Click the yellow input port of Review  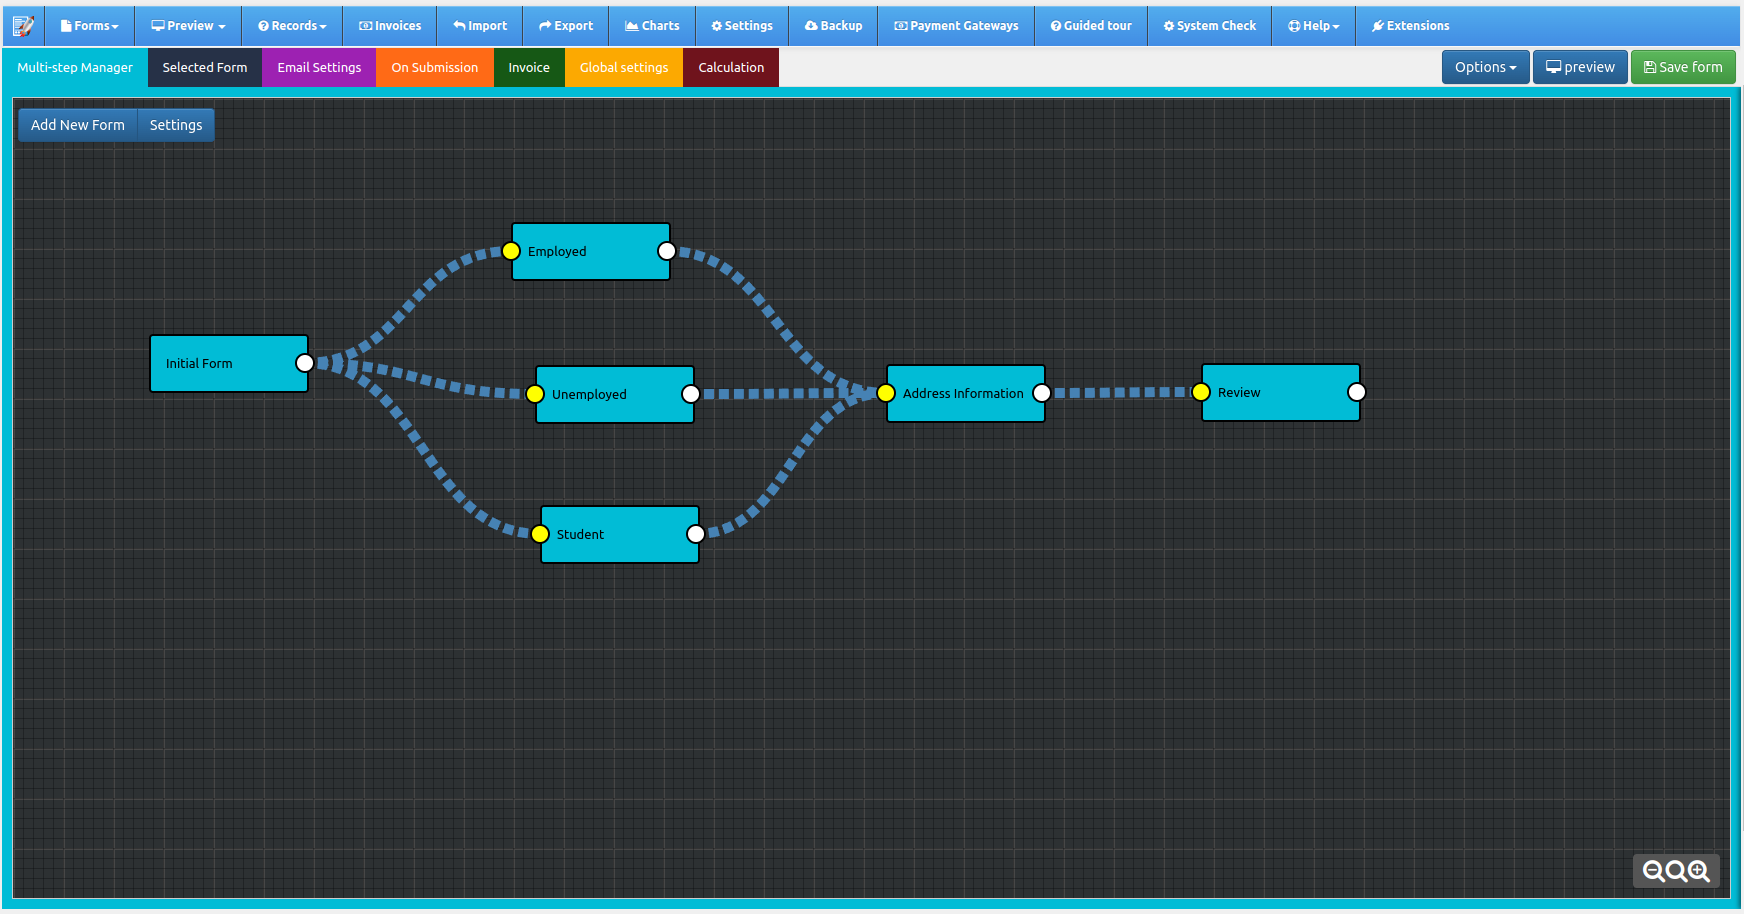(1201, 392)
